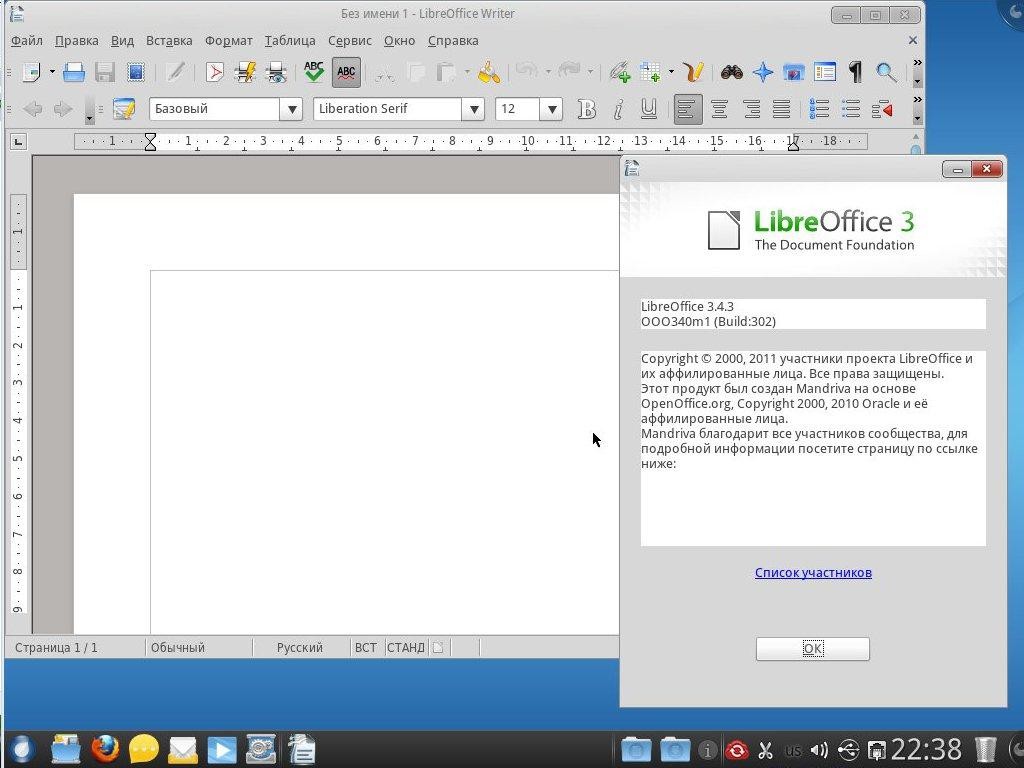The width and height of the screenshot is (1024, 768).
Task: Open the Правка menu
Action: [x=76, y=40]
